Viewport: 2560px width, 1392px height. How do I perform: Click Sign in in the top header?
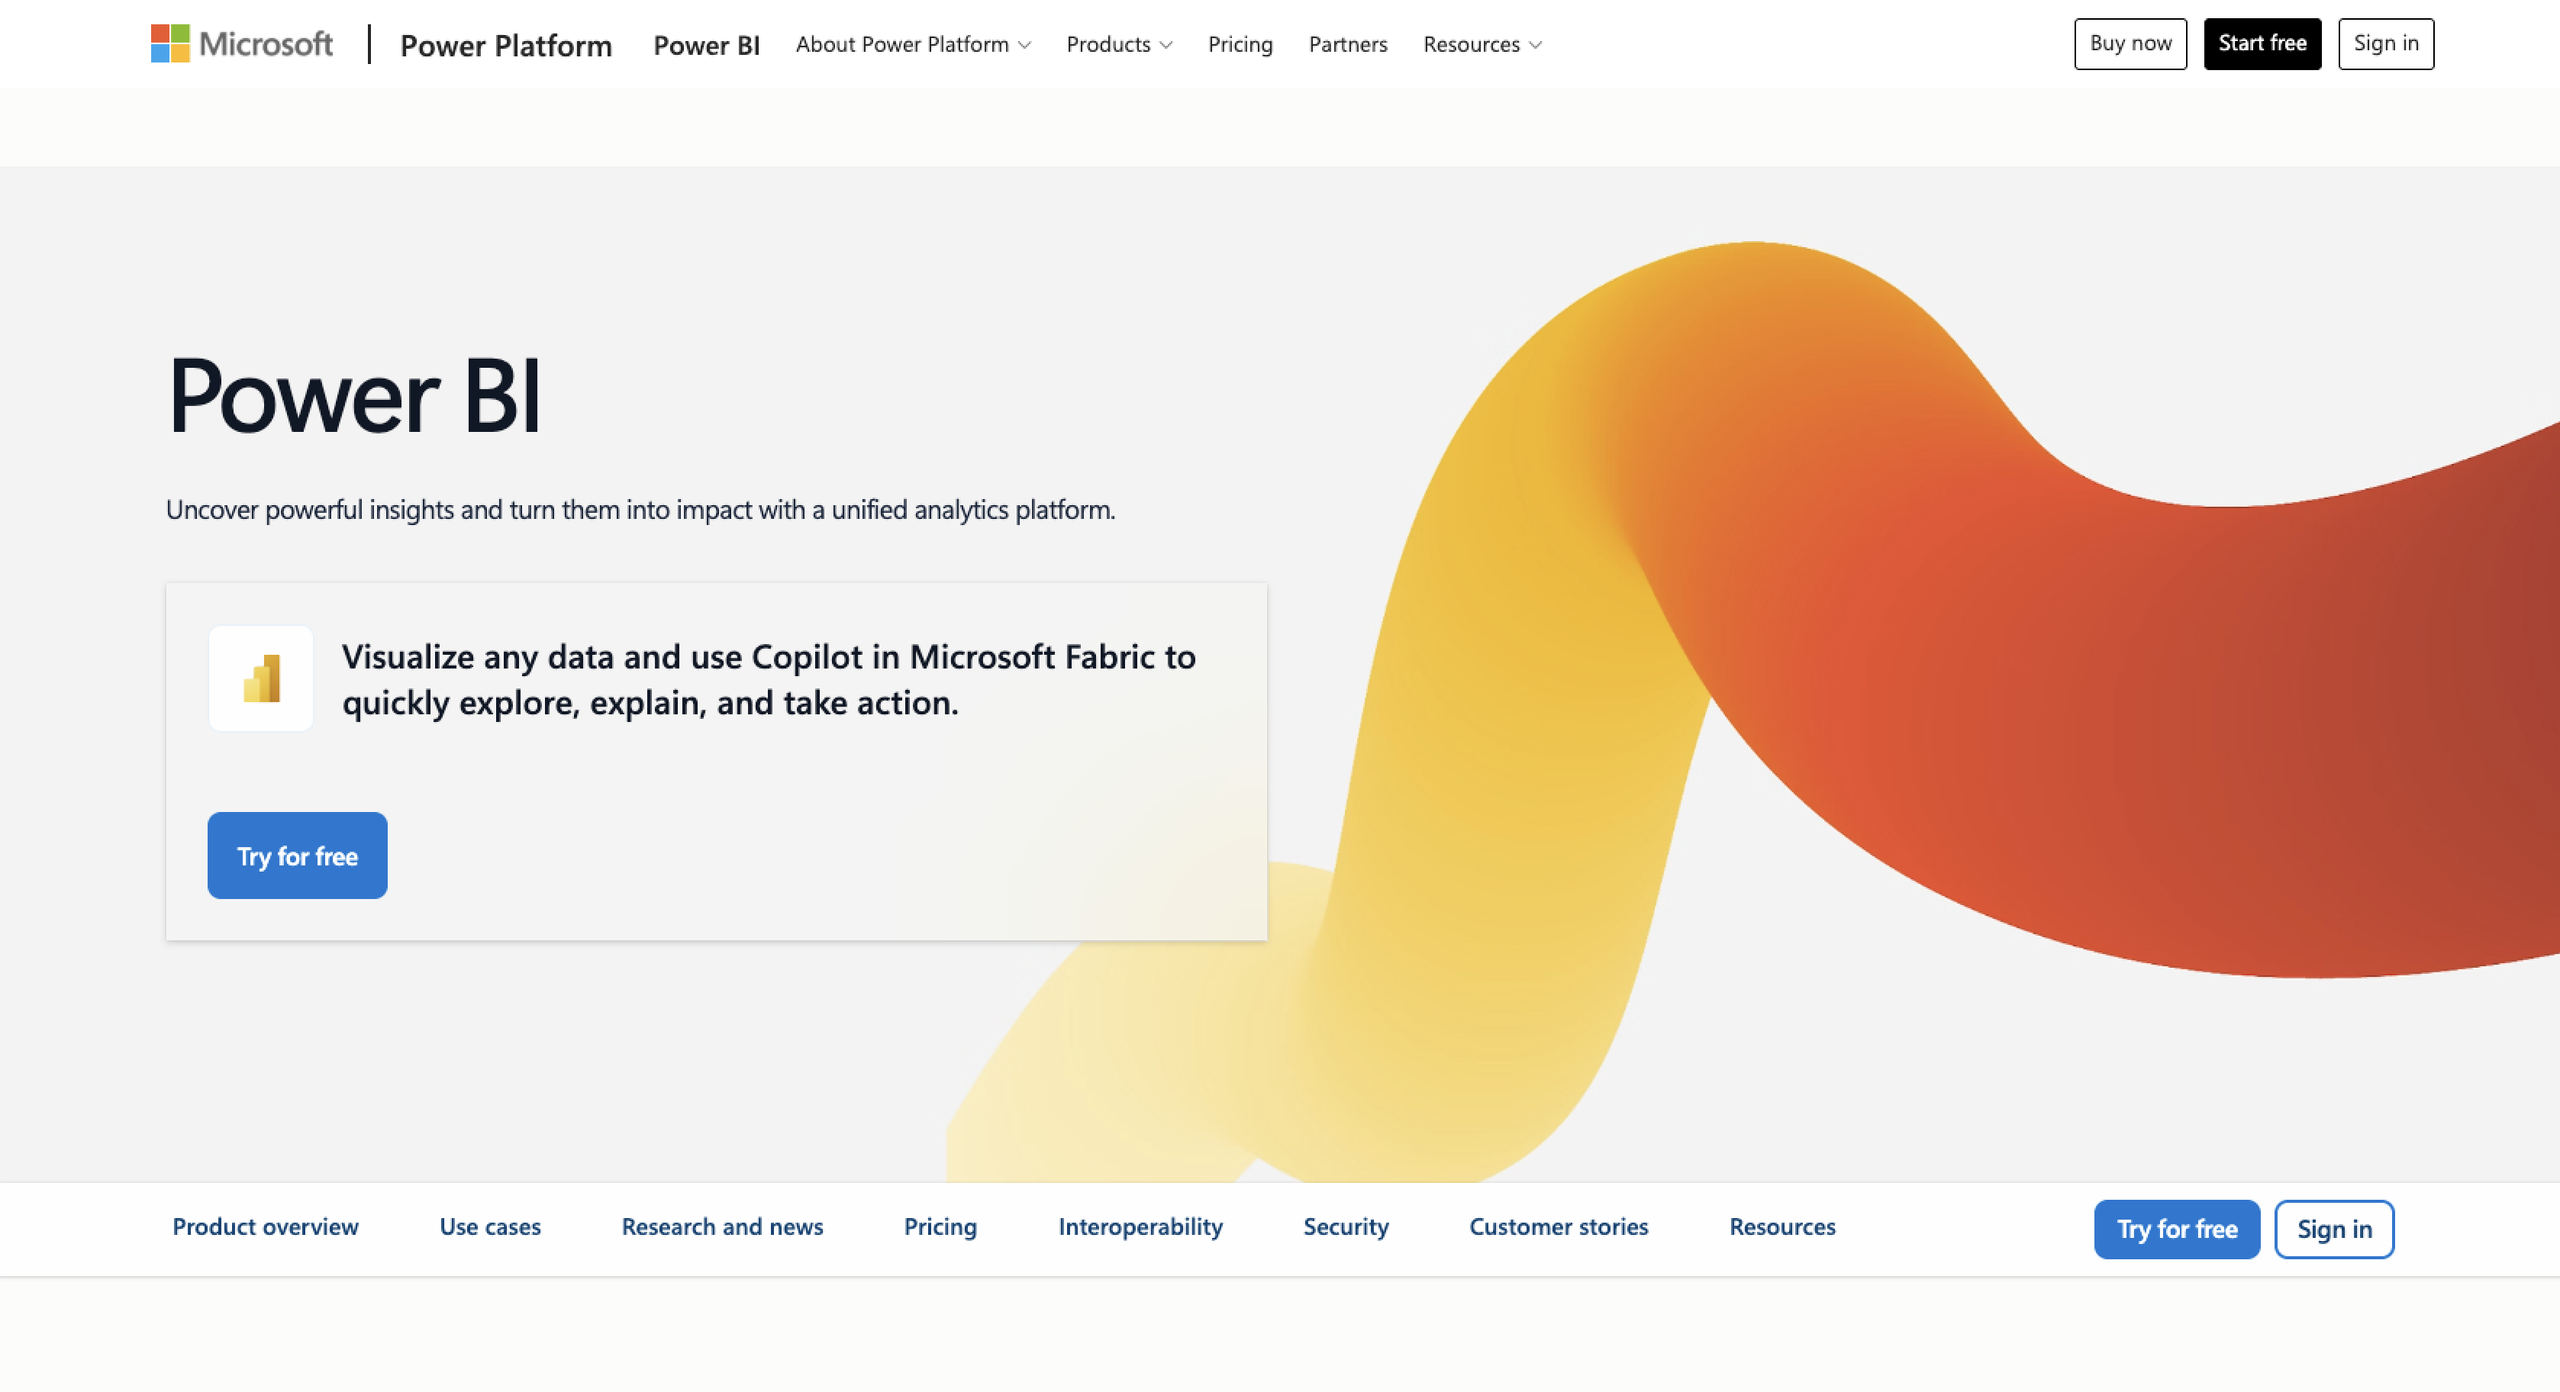[2386, 44]
